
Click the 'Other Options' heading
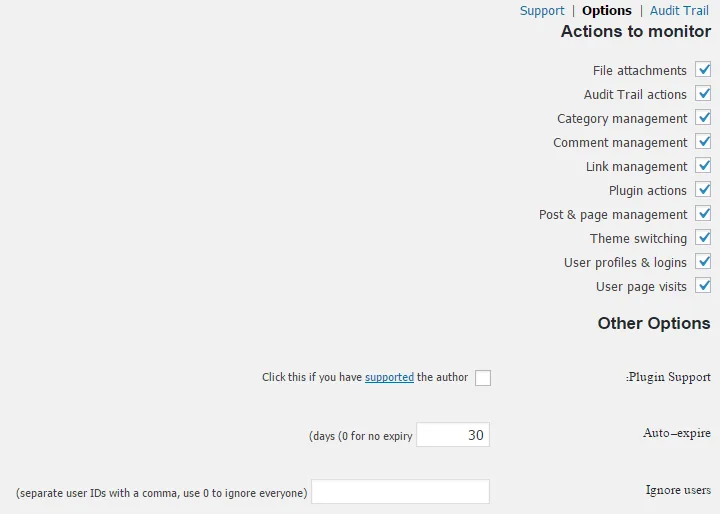(654, 323)
